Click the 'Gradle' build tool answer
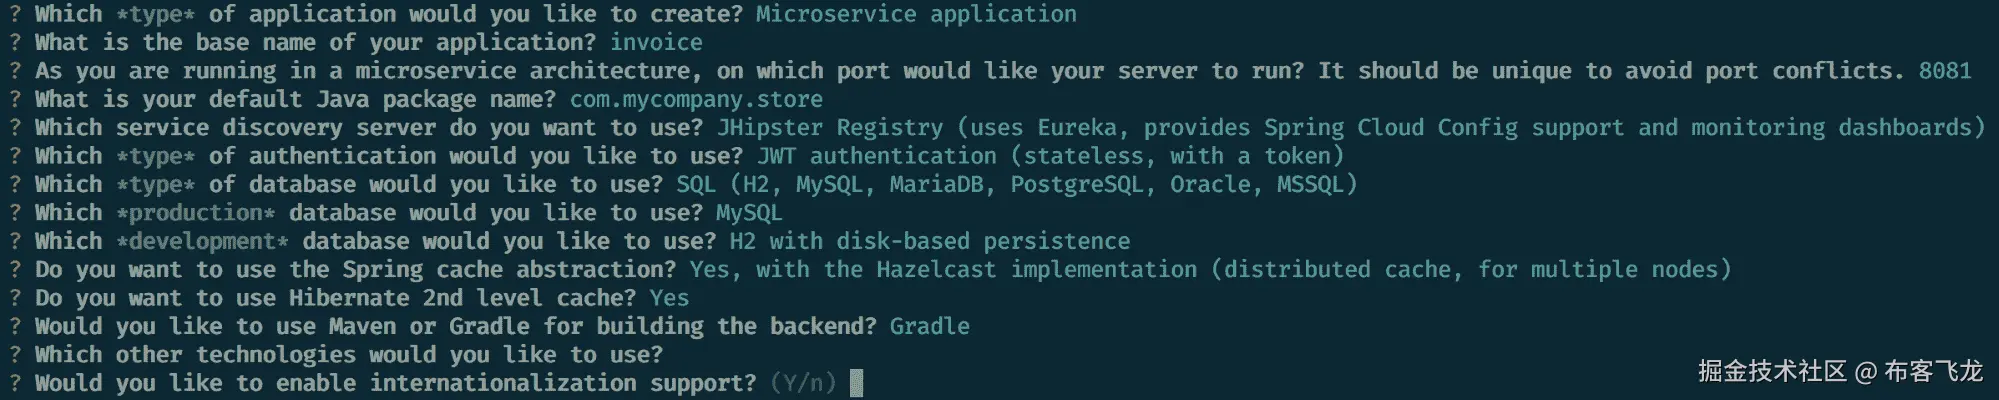 [929, 326]
